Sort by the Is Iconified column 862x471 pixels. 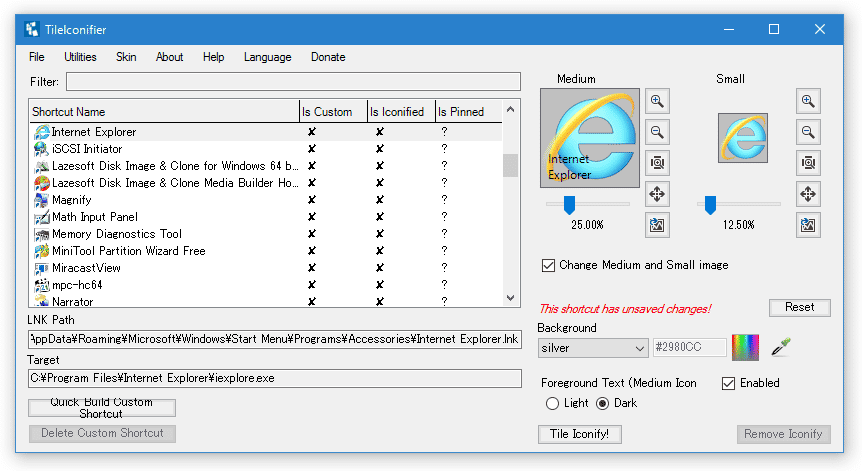point(401,112)
